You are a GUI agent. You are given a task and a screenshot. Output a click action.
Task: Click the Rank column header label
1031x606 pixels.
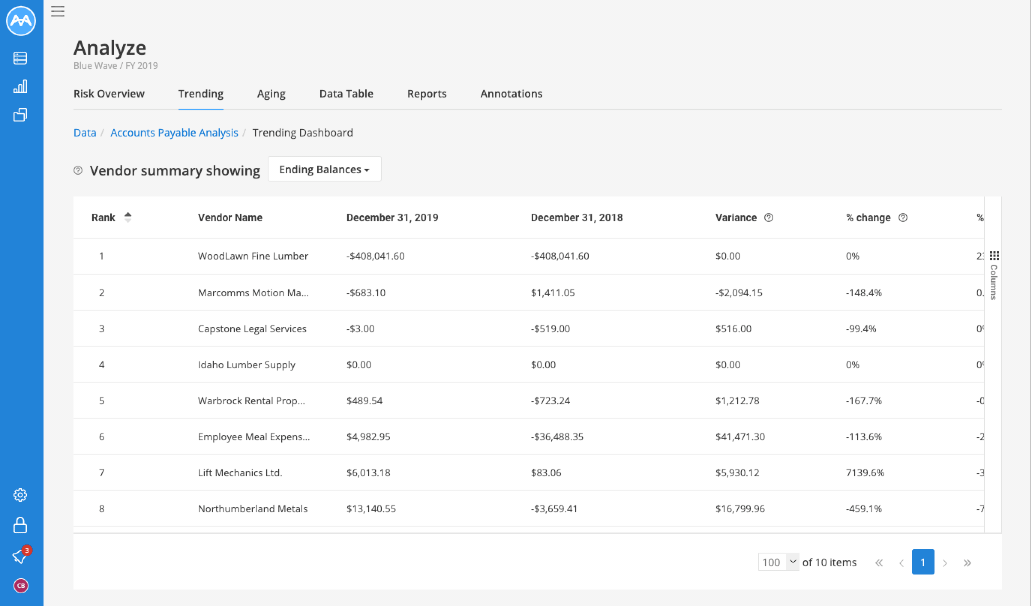point(103,218)
